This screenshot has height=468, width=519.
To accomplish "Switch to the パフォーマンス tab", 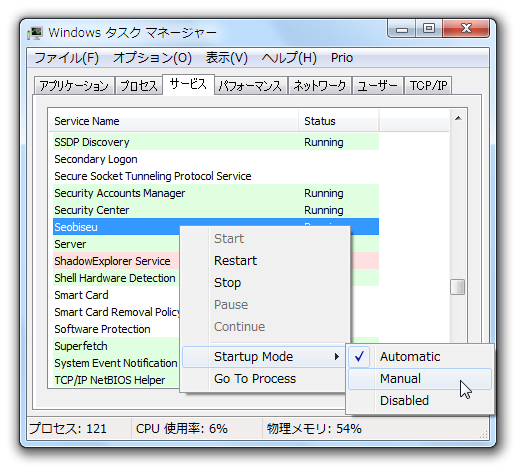I will (x=250, y=86).
